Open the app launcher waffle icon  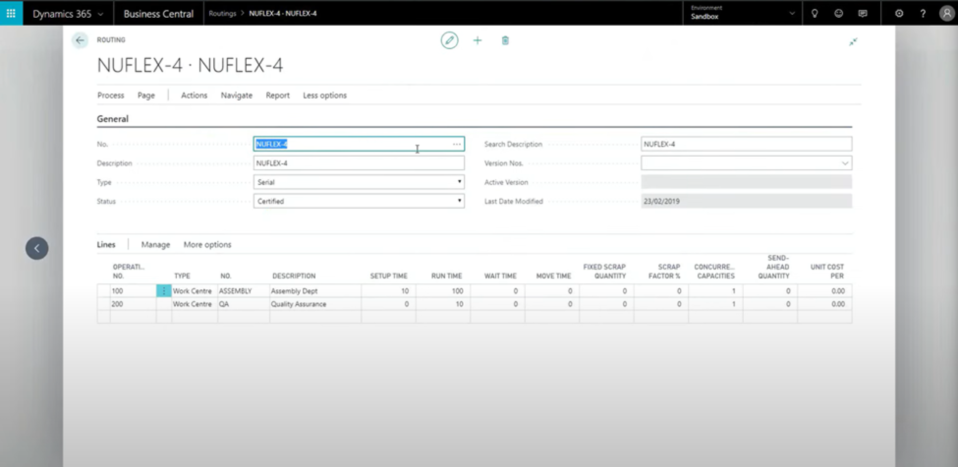(x=11, y=13)
